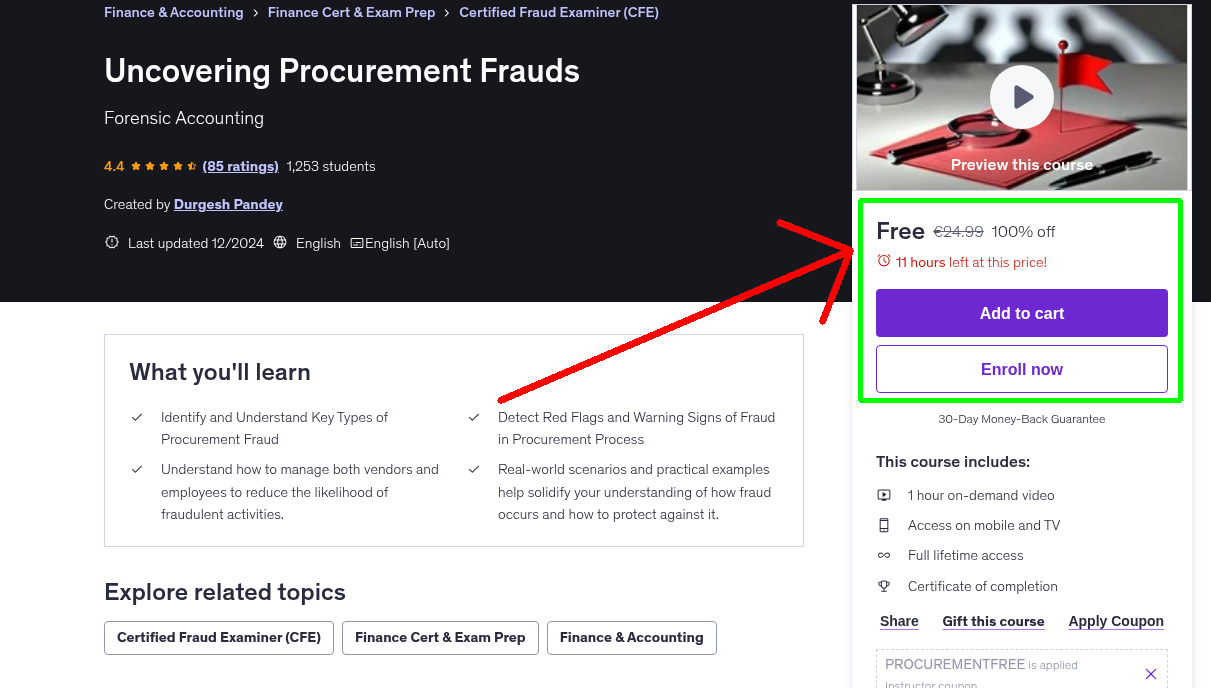Viewport: 1211px width, 688px height.
Task: Click the alarm clock icon near price
Action: (x=883, y=261)
